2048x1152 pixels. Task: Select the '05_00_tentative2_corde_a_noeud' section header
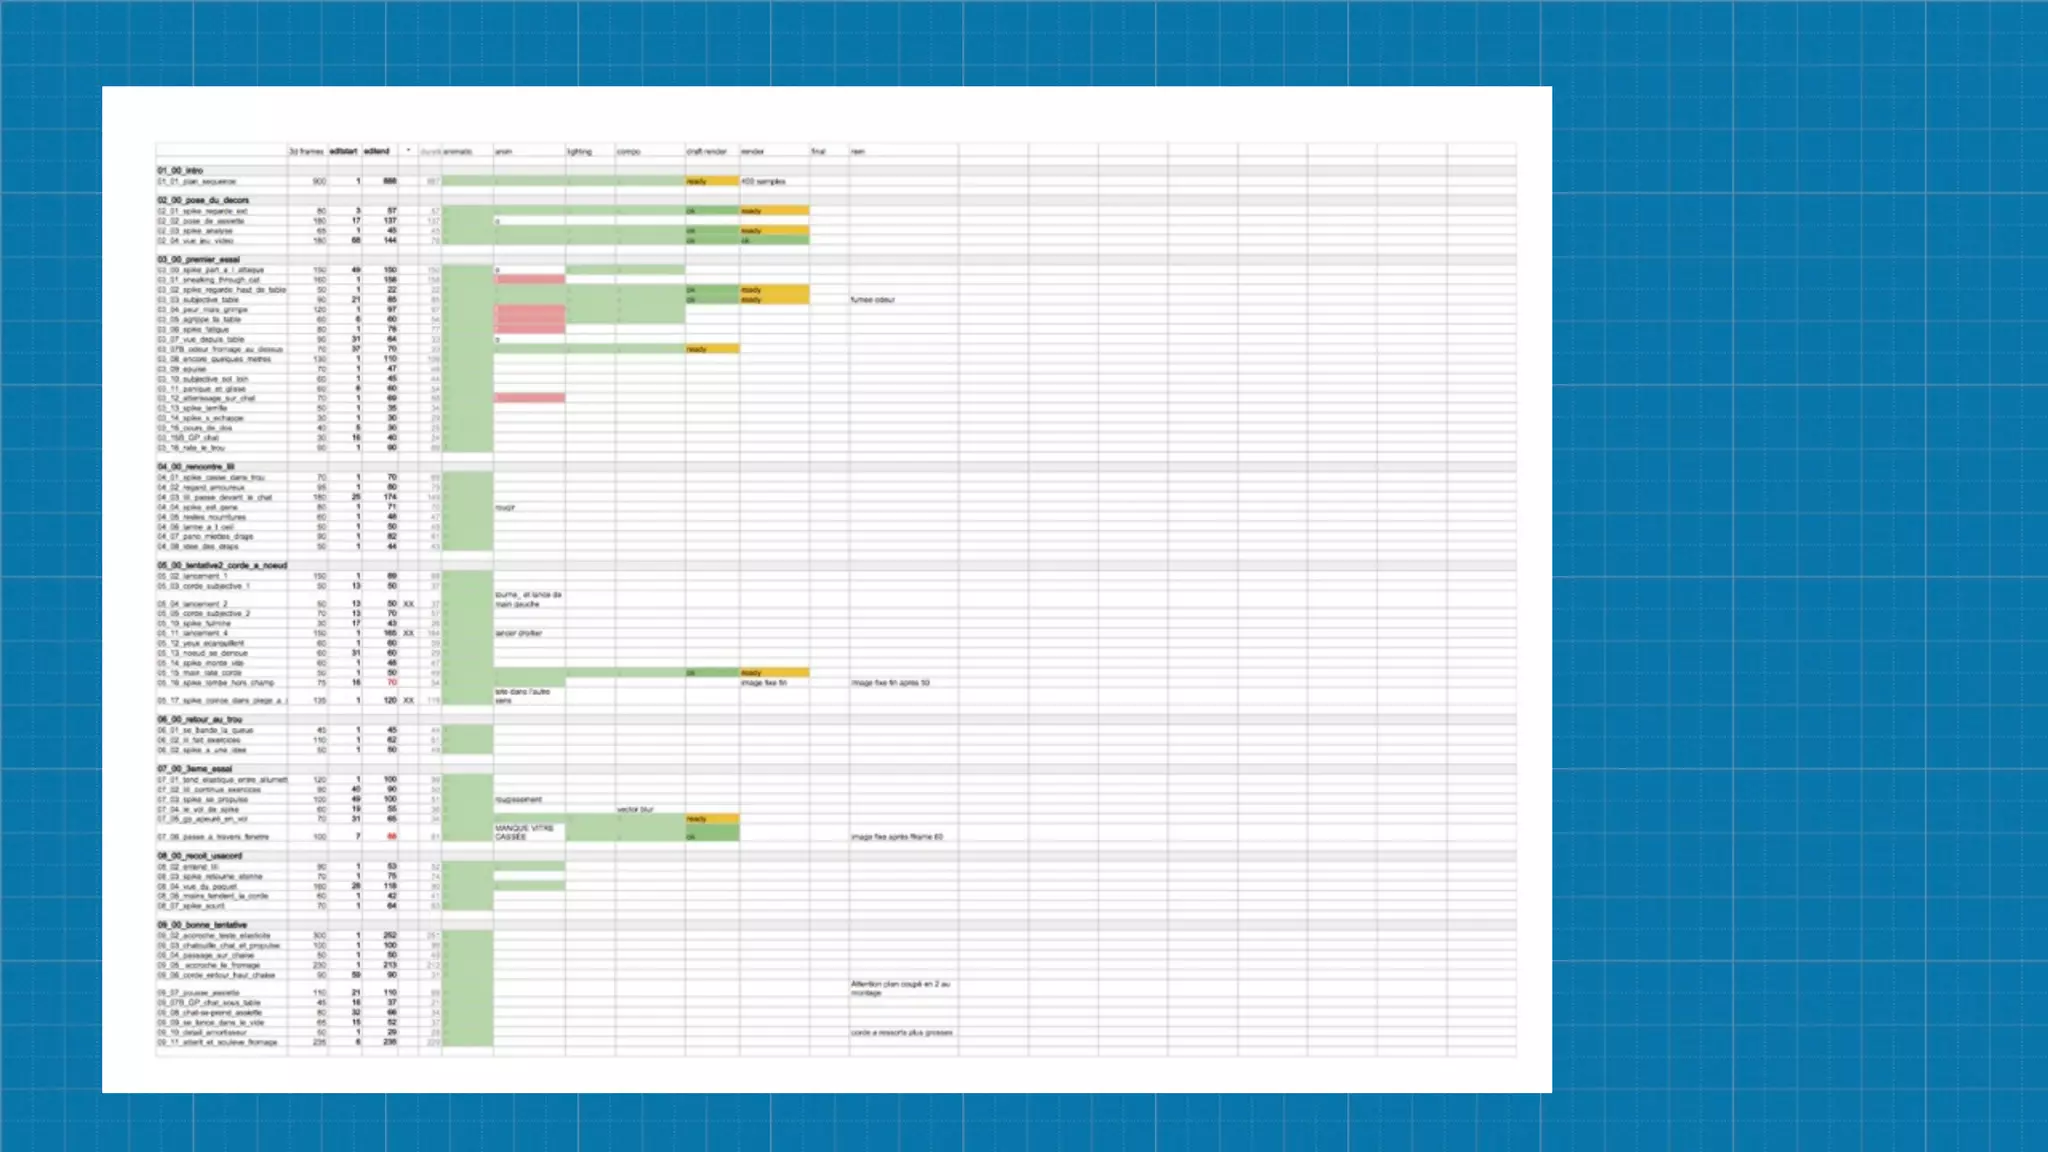[222, 566]
